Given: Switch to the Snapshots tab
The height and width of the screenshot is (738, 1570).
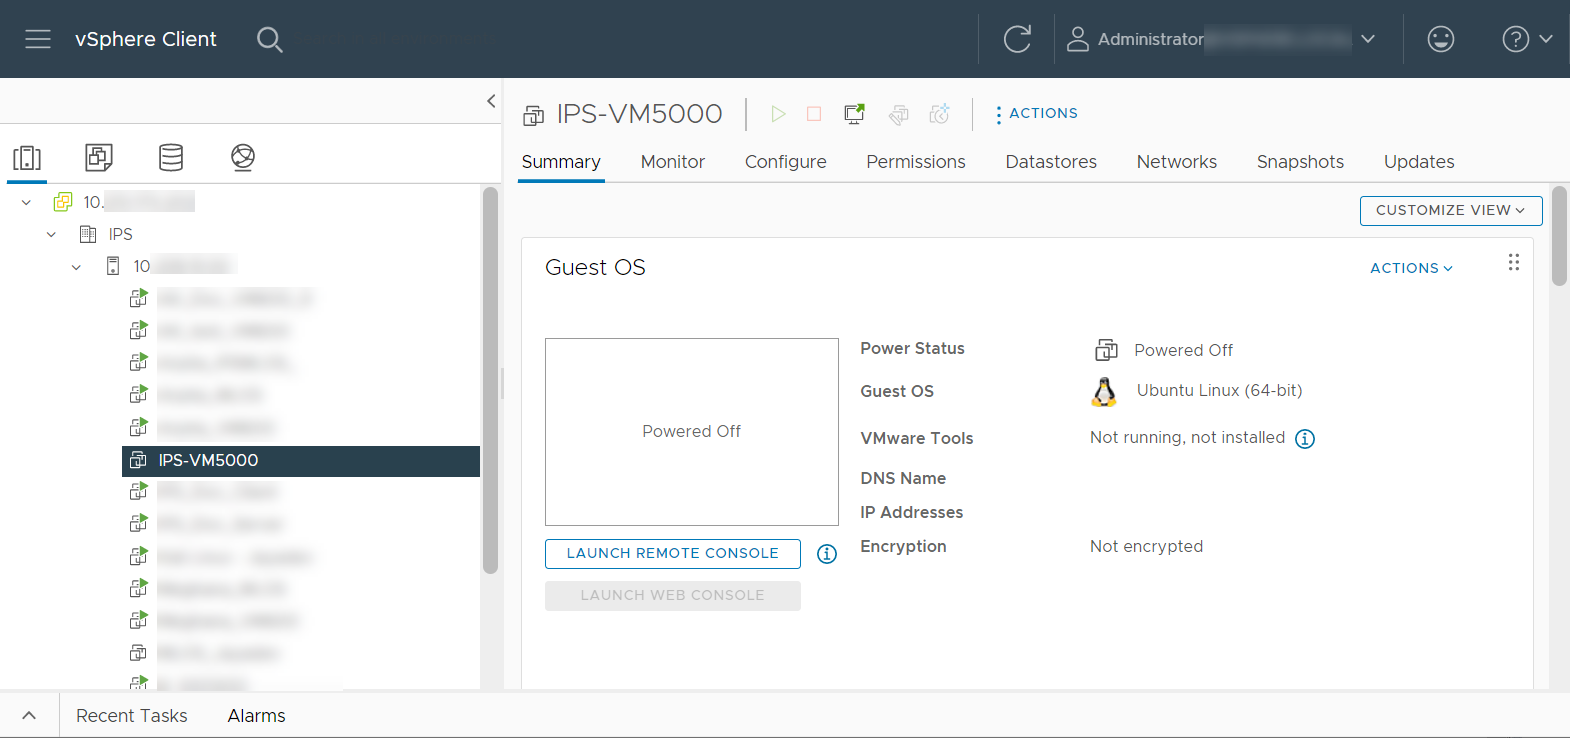Looking at the screenshot, I should [1300, 162].
